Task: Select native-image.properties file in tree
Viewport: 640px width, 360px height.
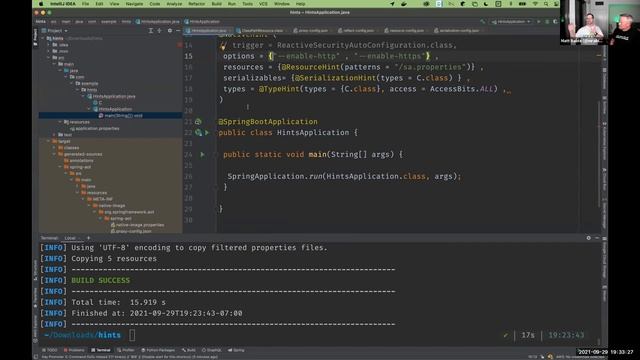Action: tap(137, 225)
